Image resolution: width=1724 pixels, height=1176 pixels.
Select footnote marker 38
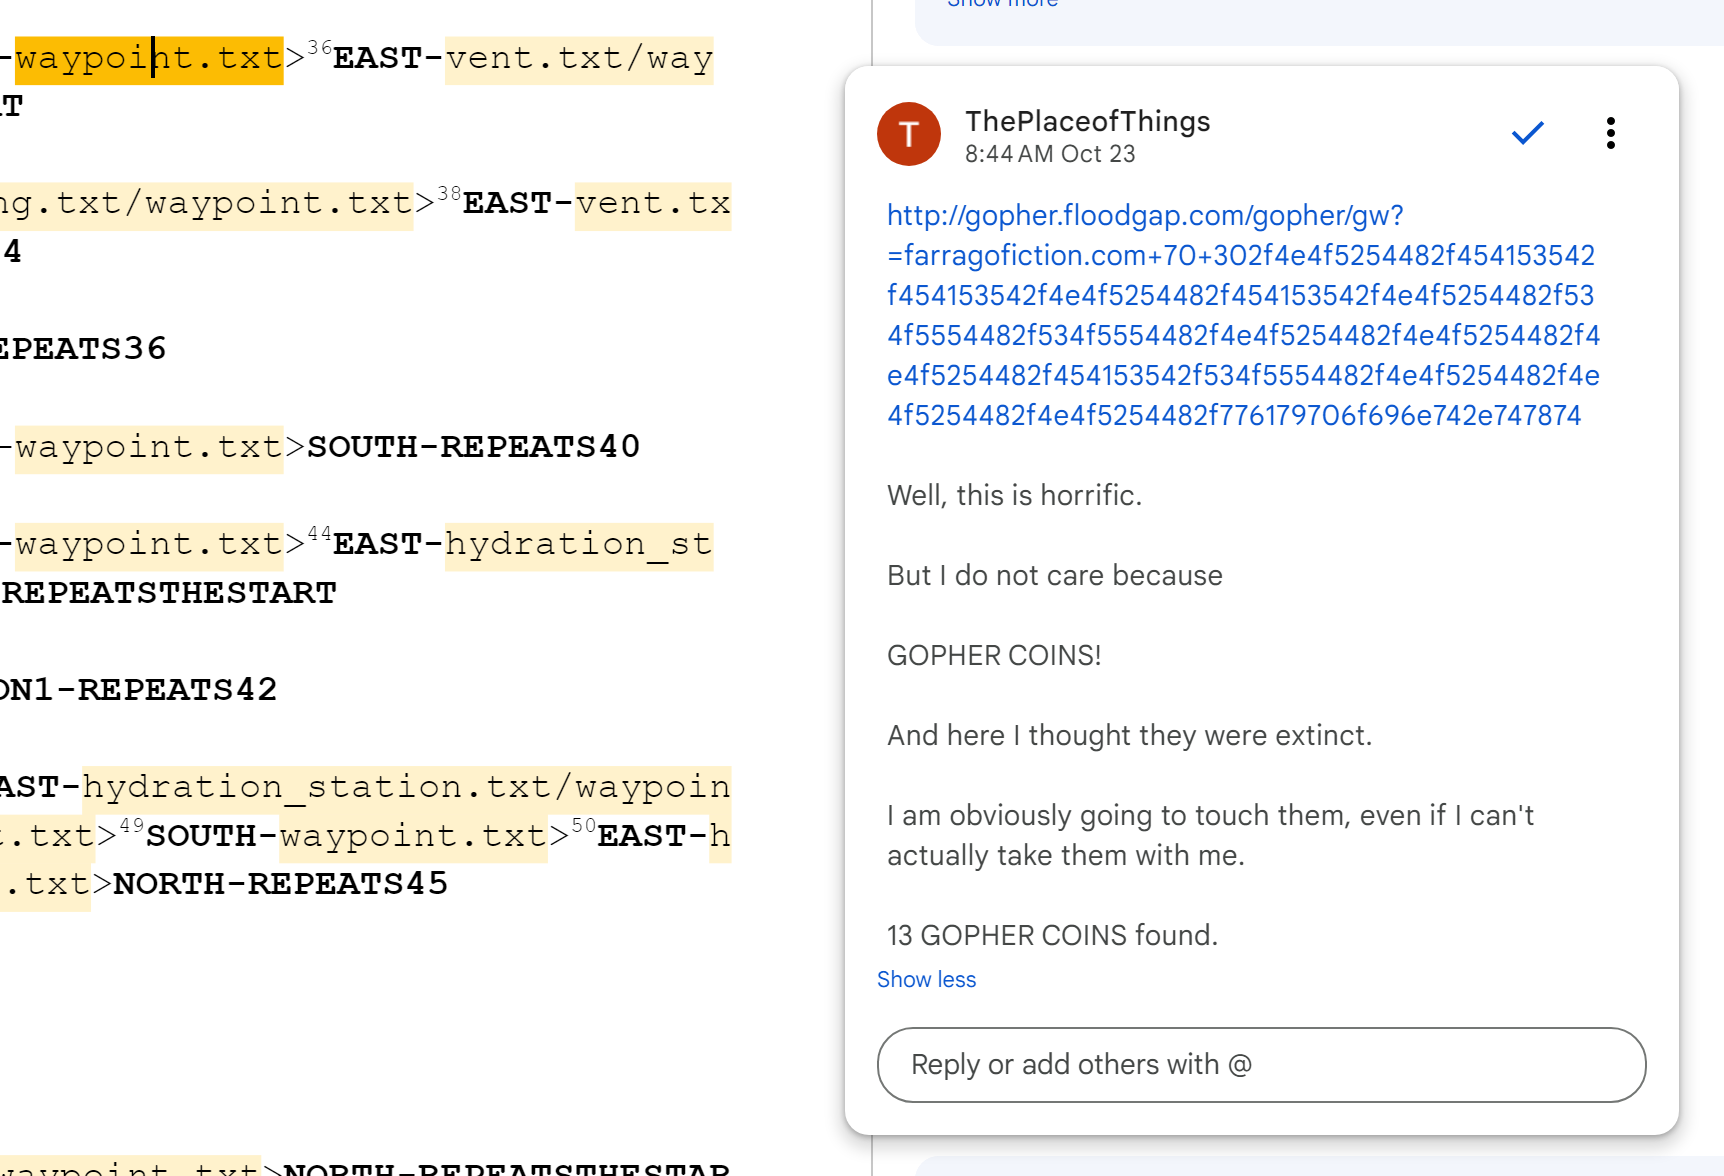click(449, 193)
